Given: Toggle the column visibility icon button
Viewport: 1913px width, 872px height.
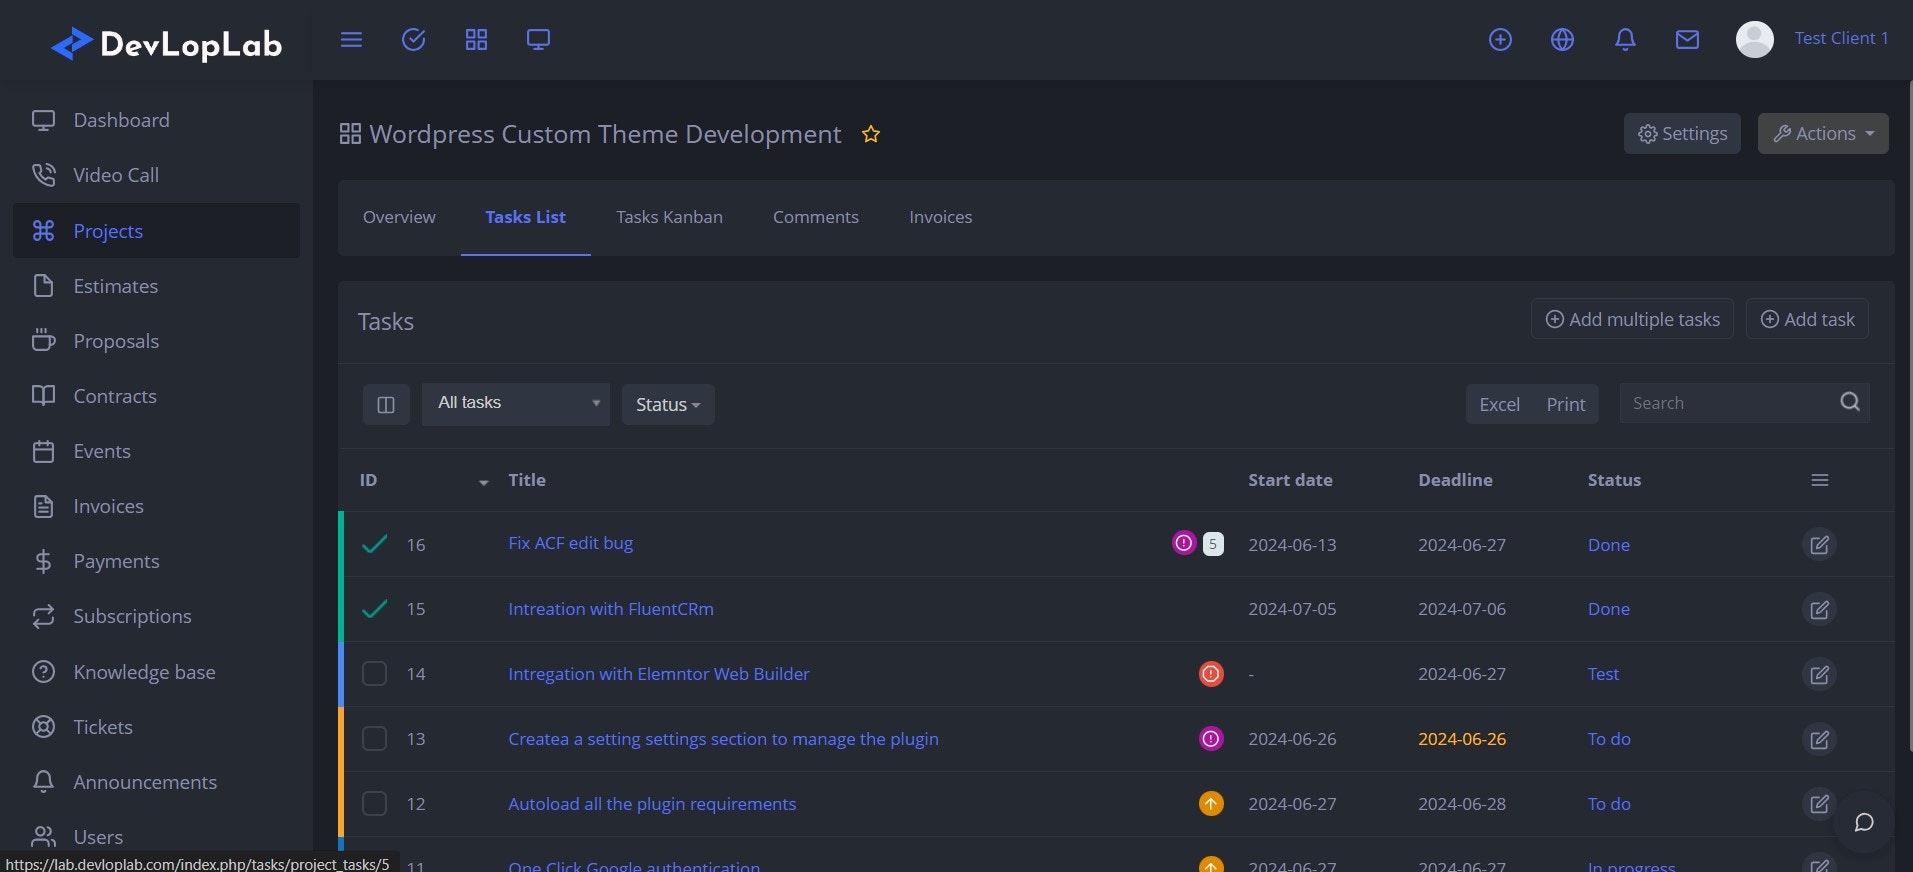Looking at the screenshot, I should tap(386, 405).
